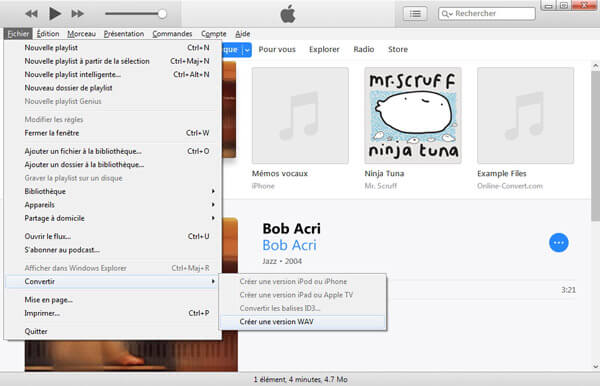Click the vertical scrollbar thumb
The width and height of the screenshot is (600, 386).
click(x=595, y=146)
